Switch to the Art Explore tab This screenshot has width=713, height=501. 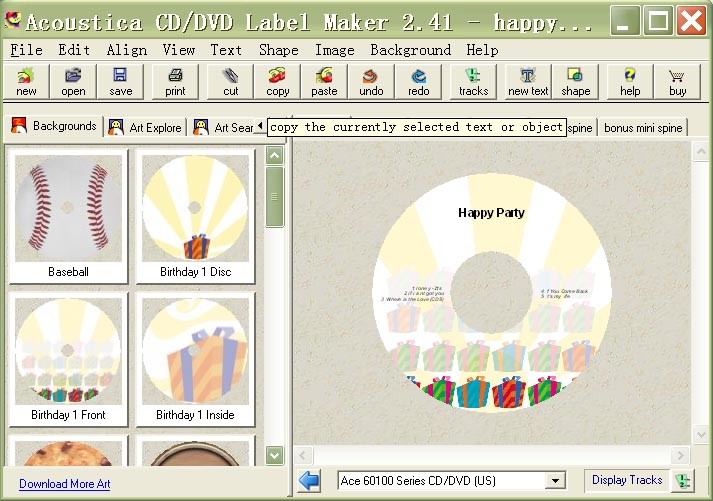146,127
